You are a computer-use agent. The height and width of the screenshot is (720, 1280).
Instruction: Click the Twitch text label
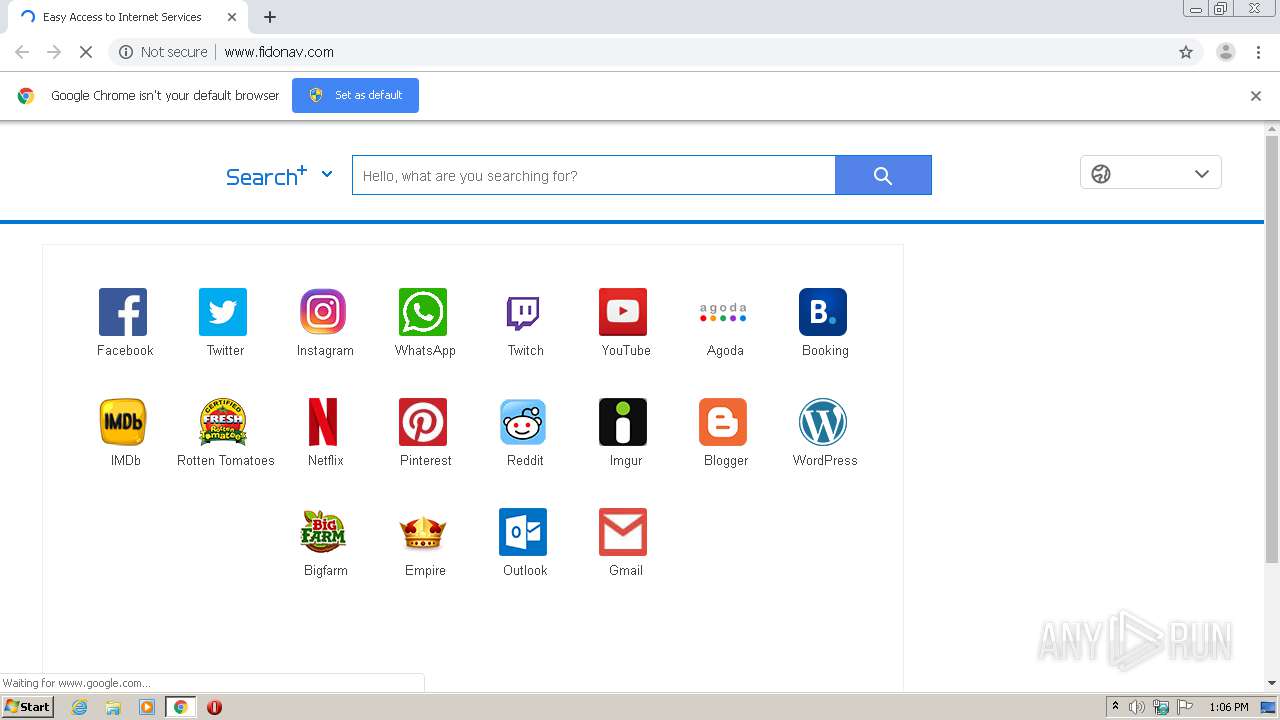pyautogui.click(x=525, y=350)
